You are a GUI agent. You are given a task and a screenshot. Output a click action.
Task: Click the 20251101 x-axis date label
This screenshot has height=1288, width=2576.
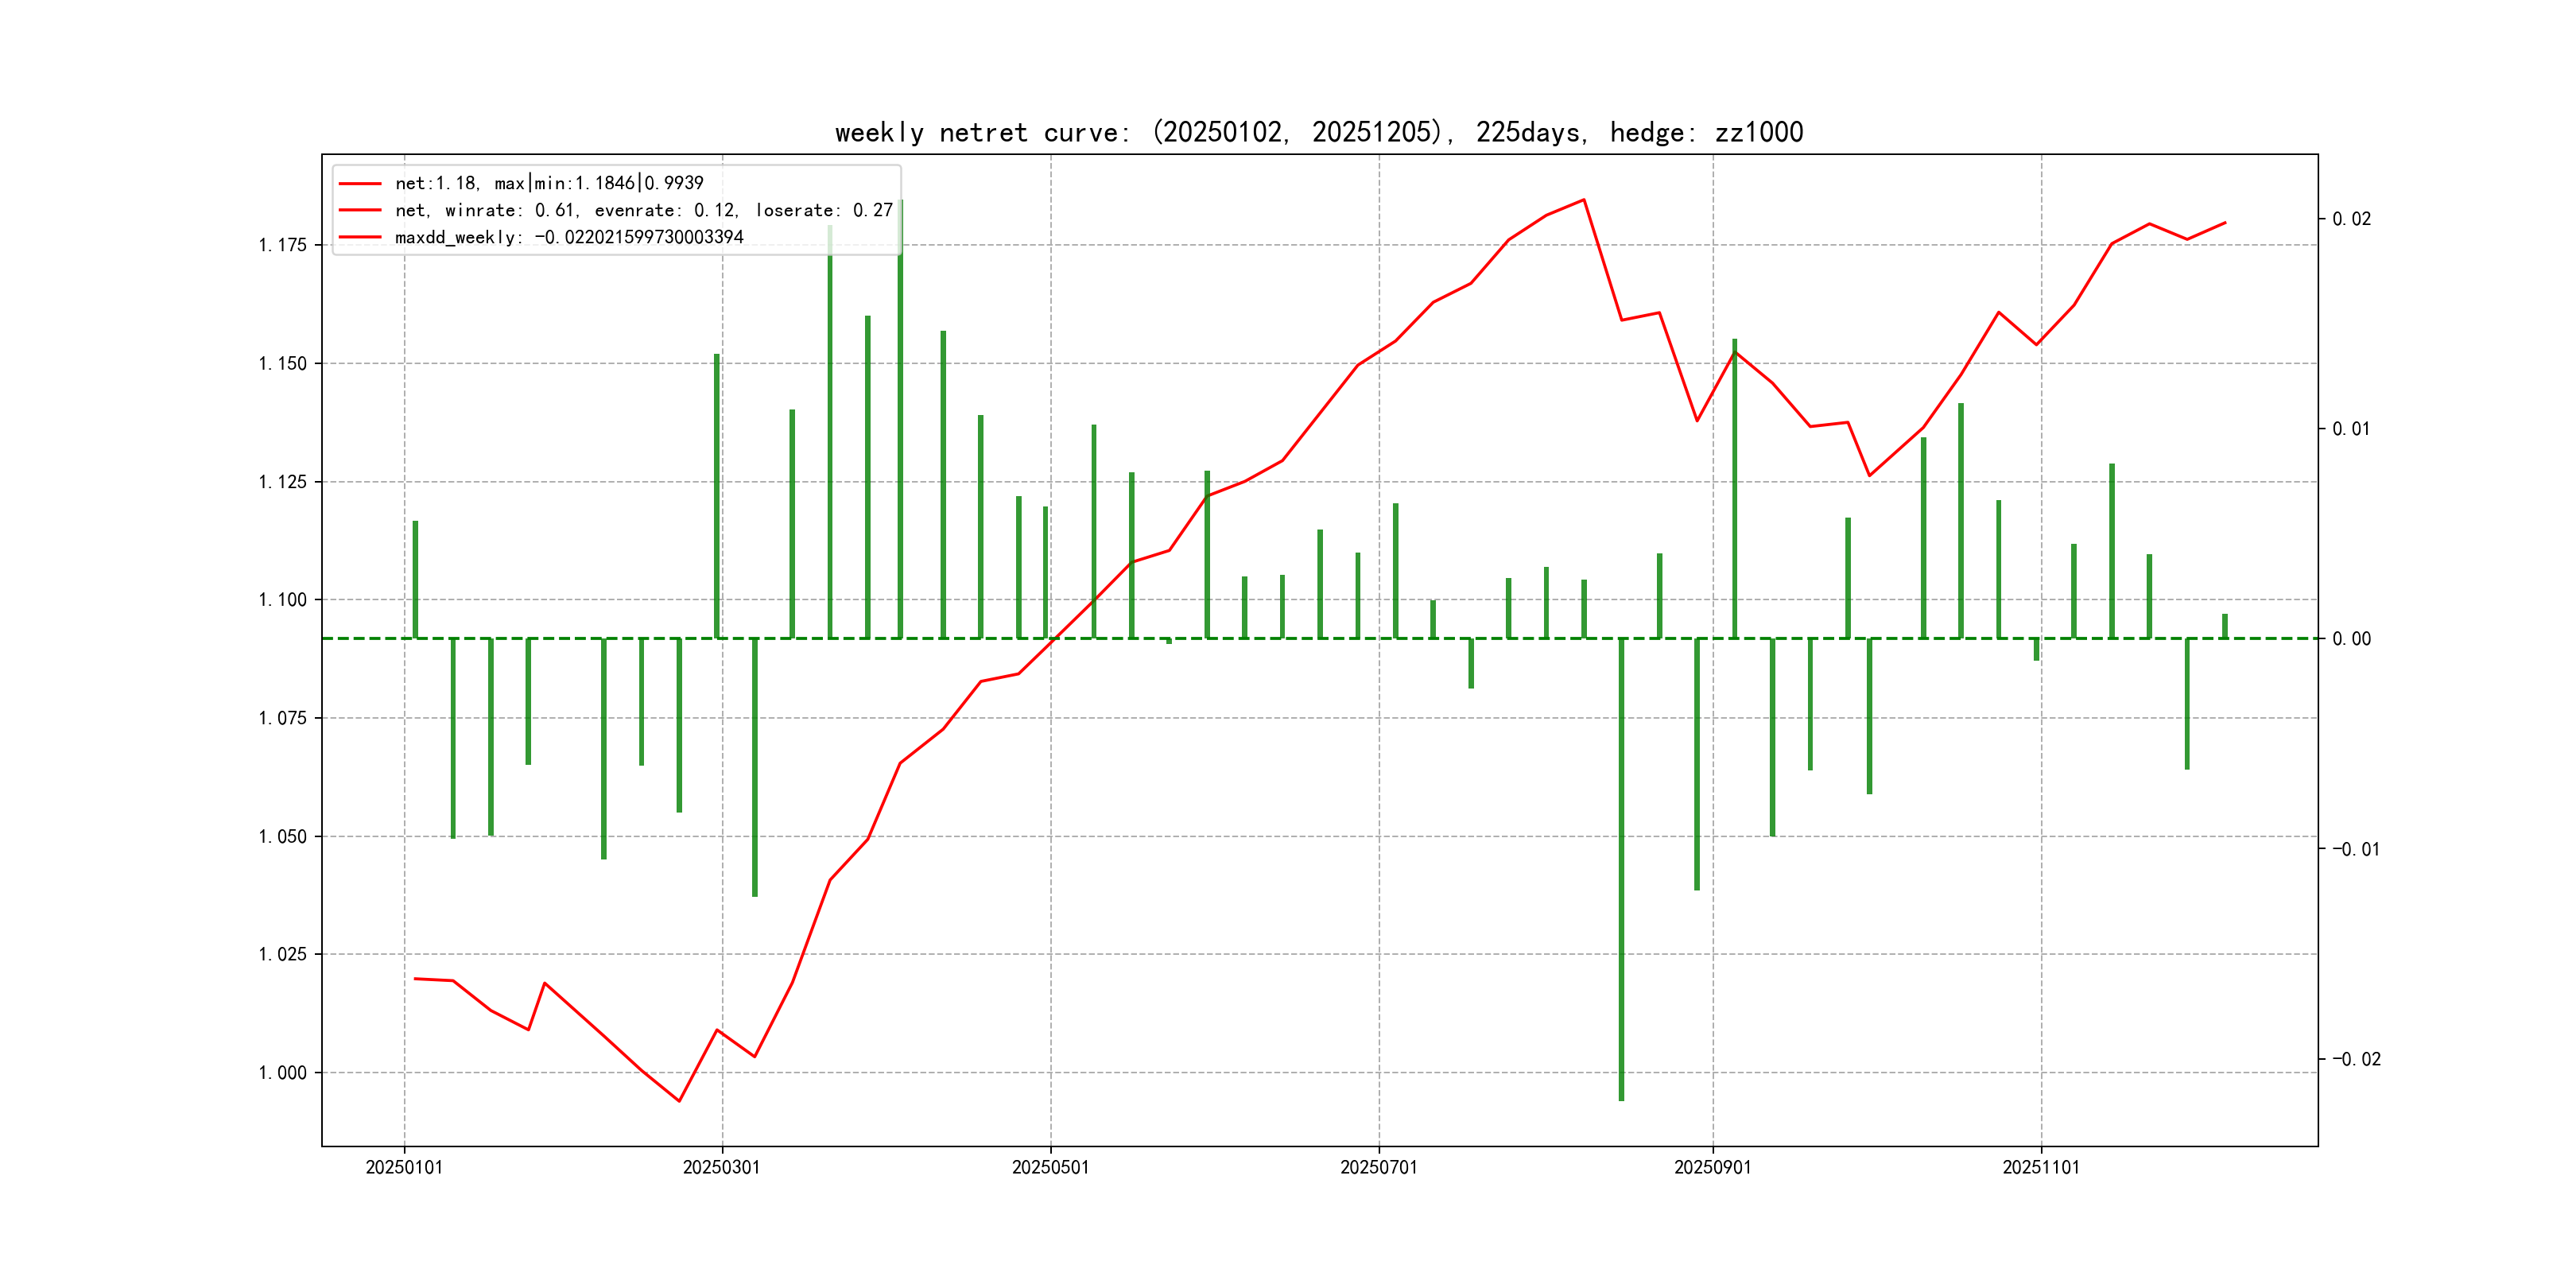(x=2040, y=1167)
